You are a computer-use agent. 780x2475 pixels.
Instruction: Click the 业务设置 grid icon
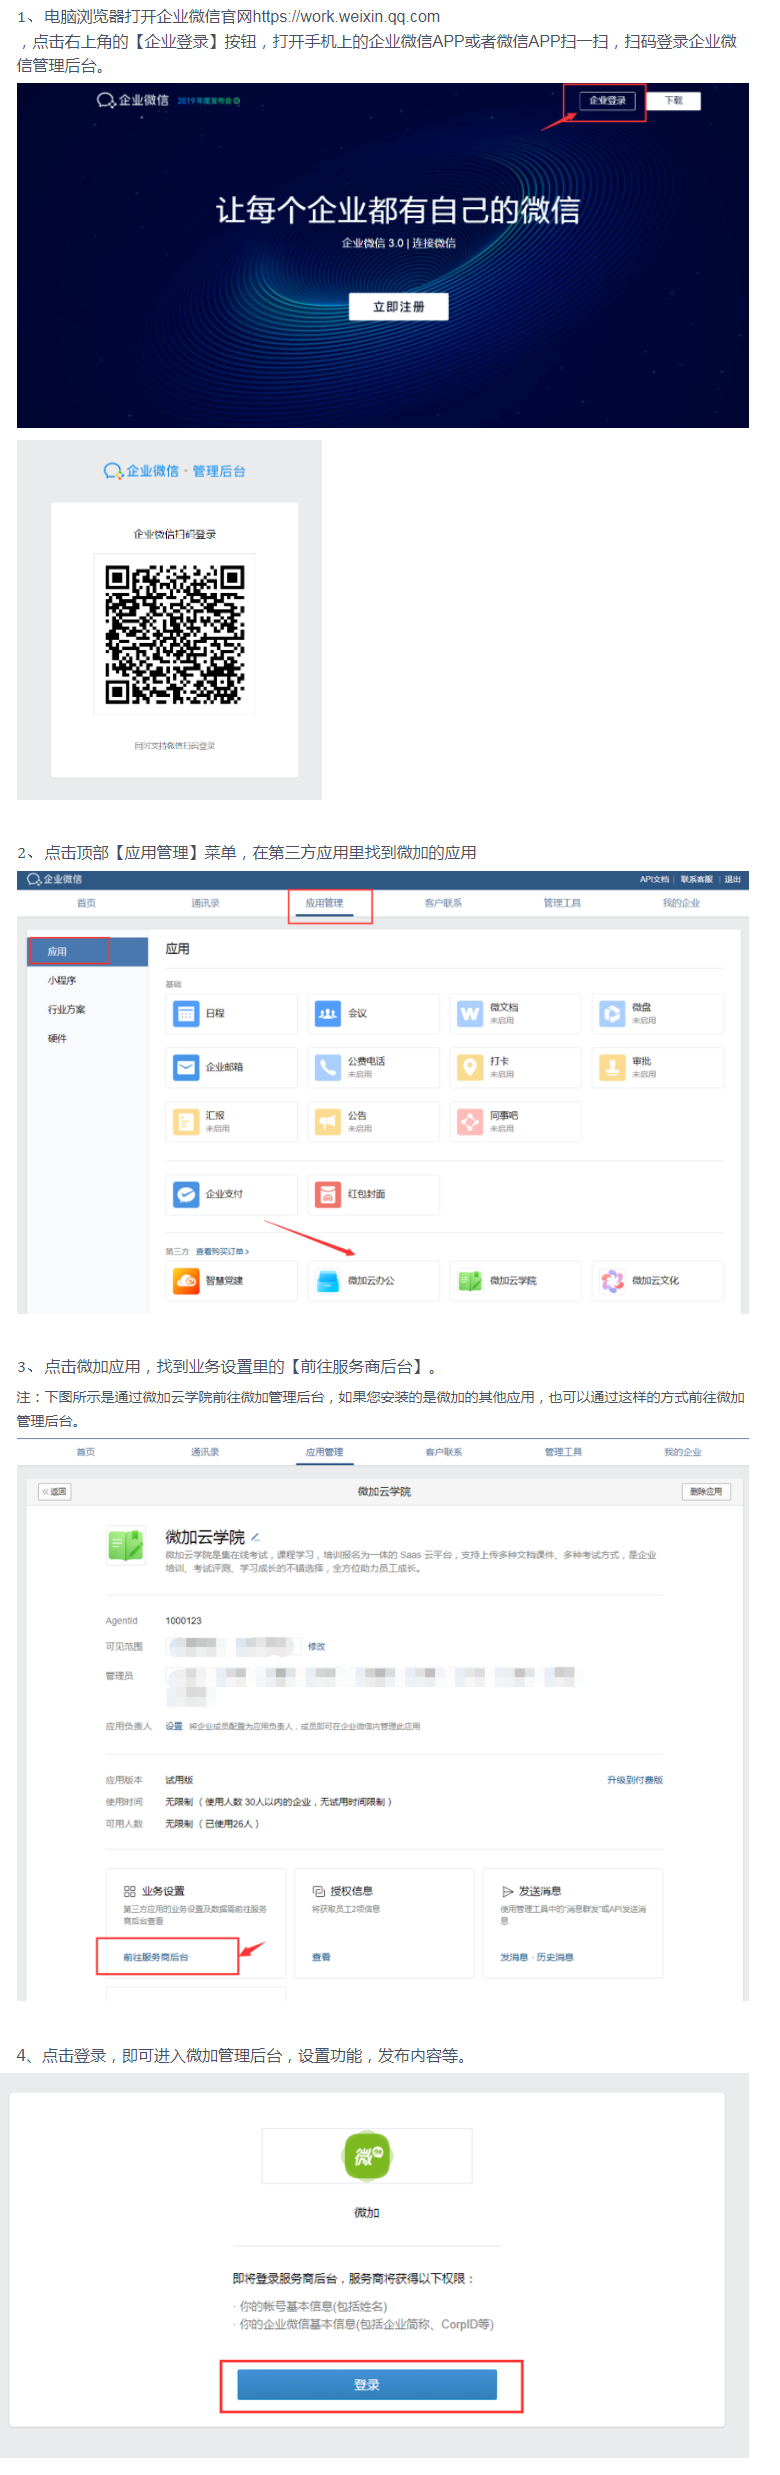(129, 1891)
